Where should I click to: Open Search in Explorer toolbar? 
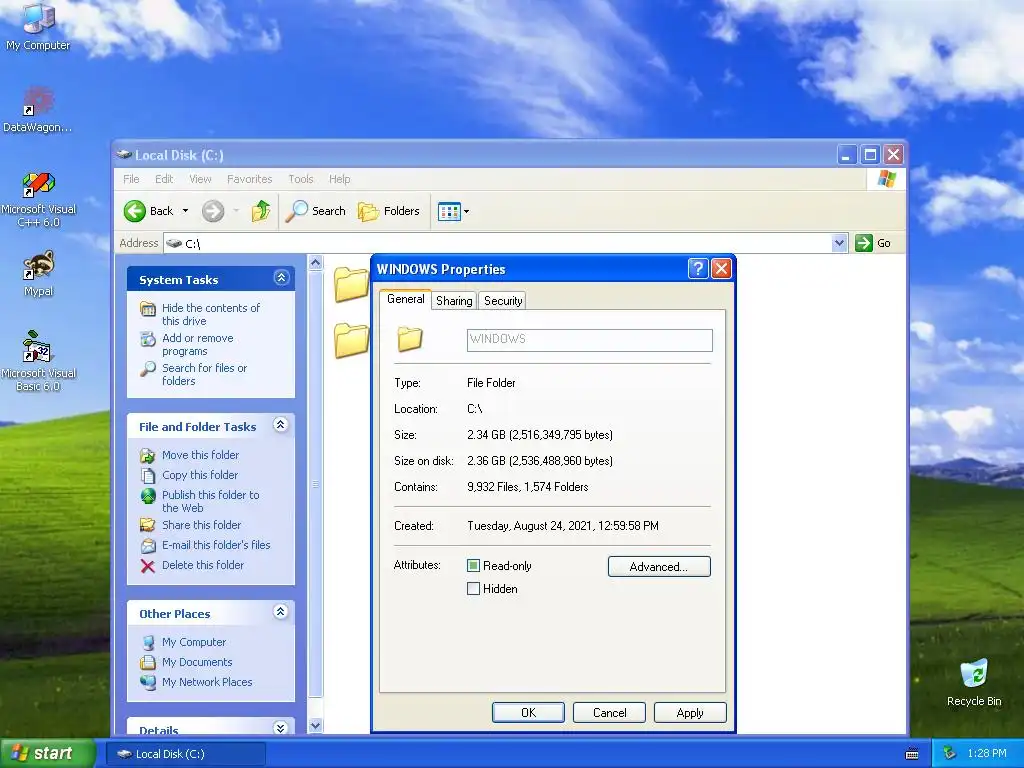click(x=315, y=211)
